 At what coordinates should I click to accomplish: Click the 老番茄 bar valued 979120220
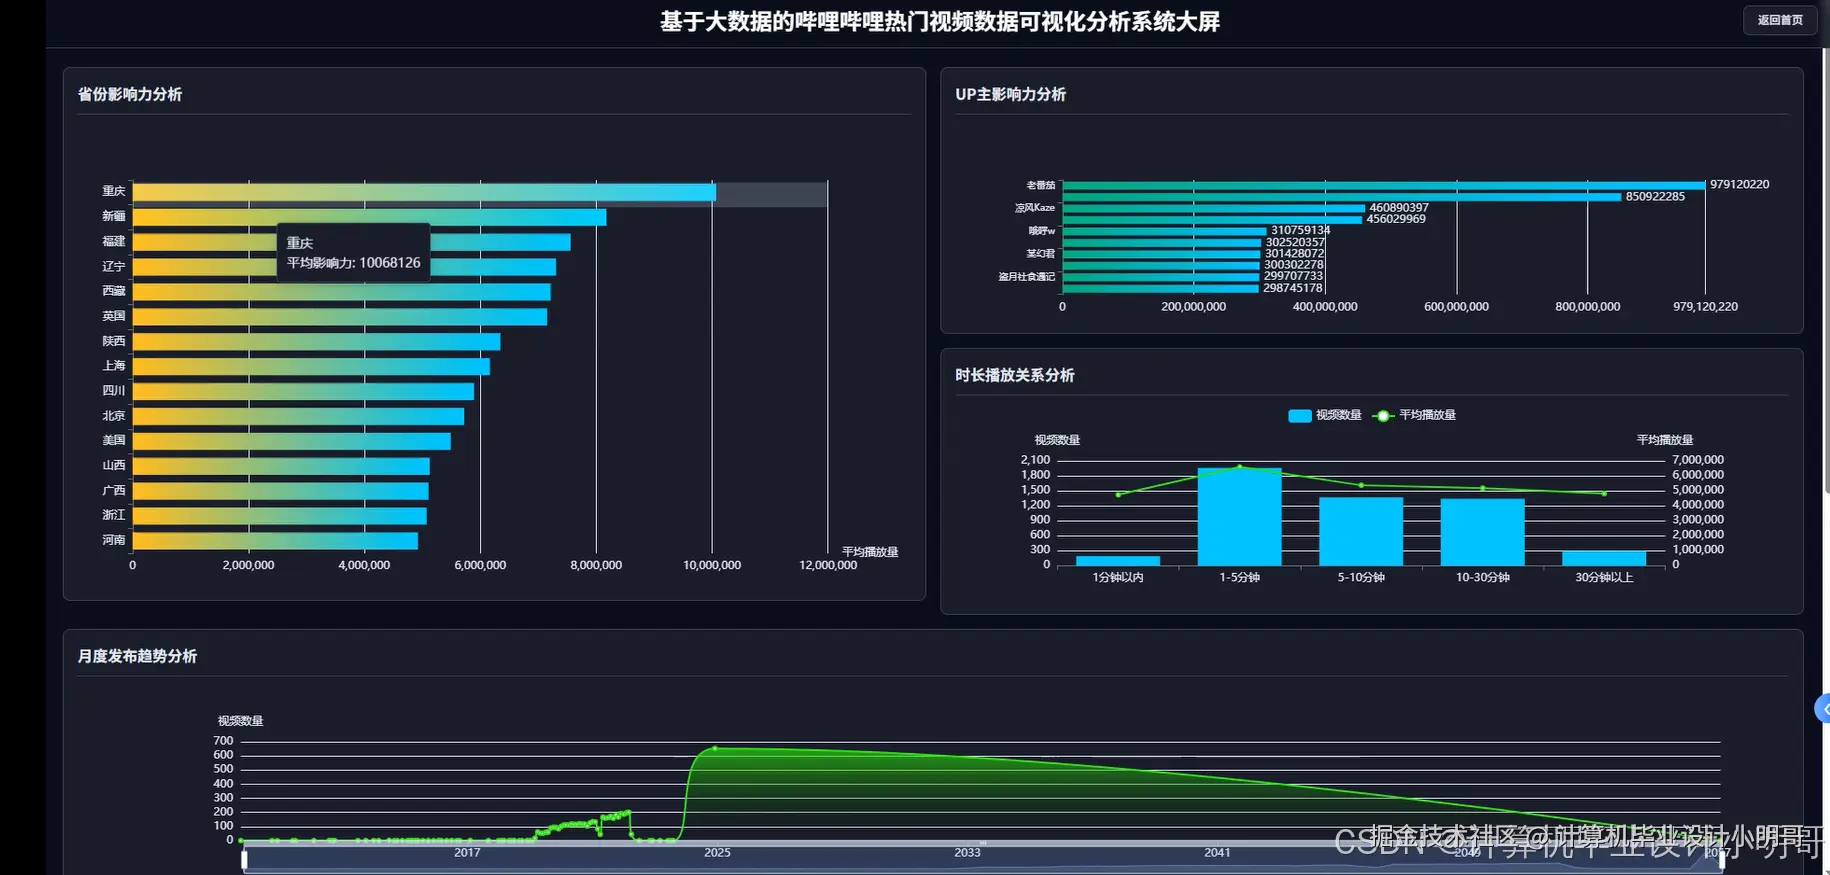pos(1384,185)
